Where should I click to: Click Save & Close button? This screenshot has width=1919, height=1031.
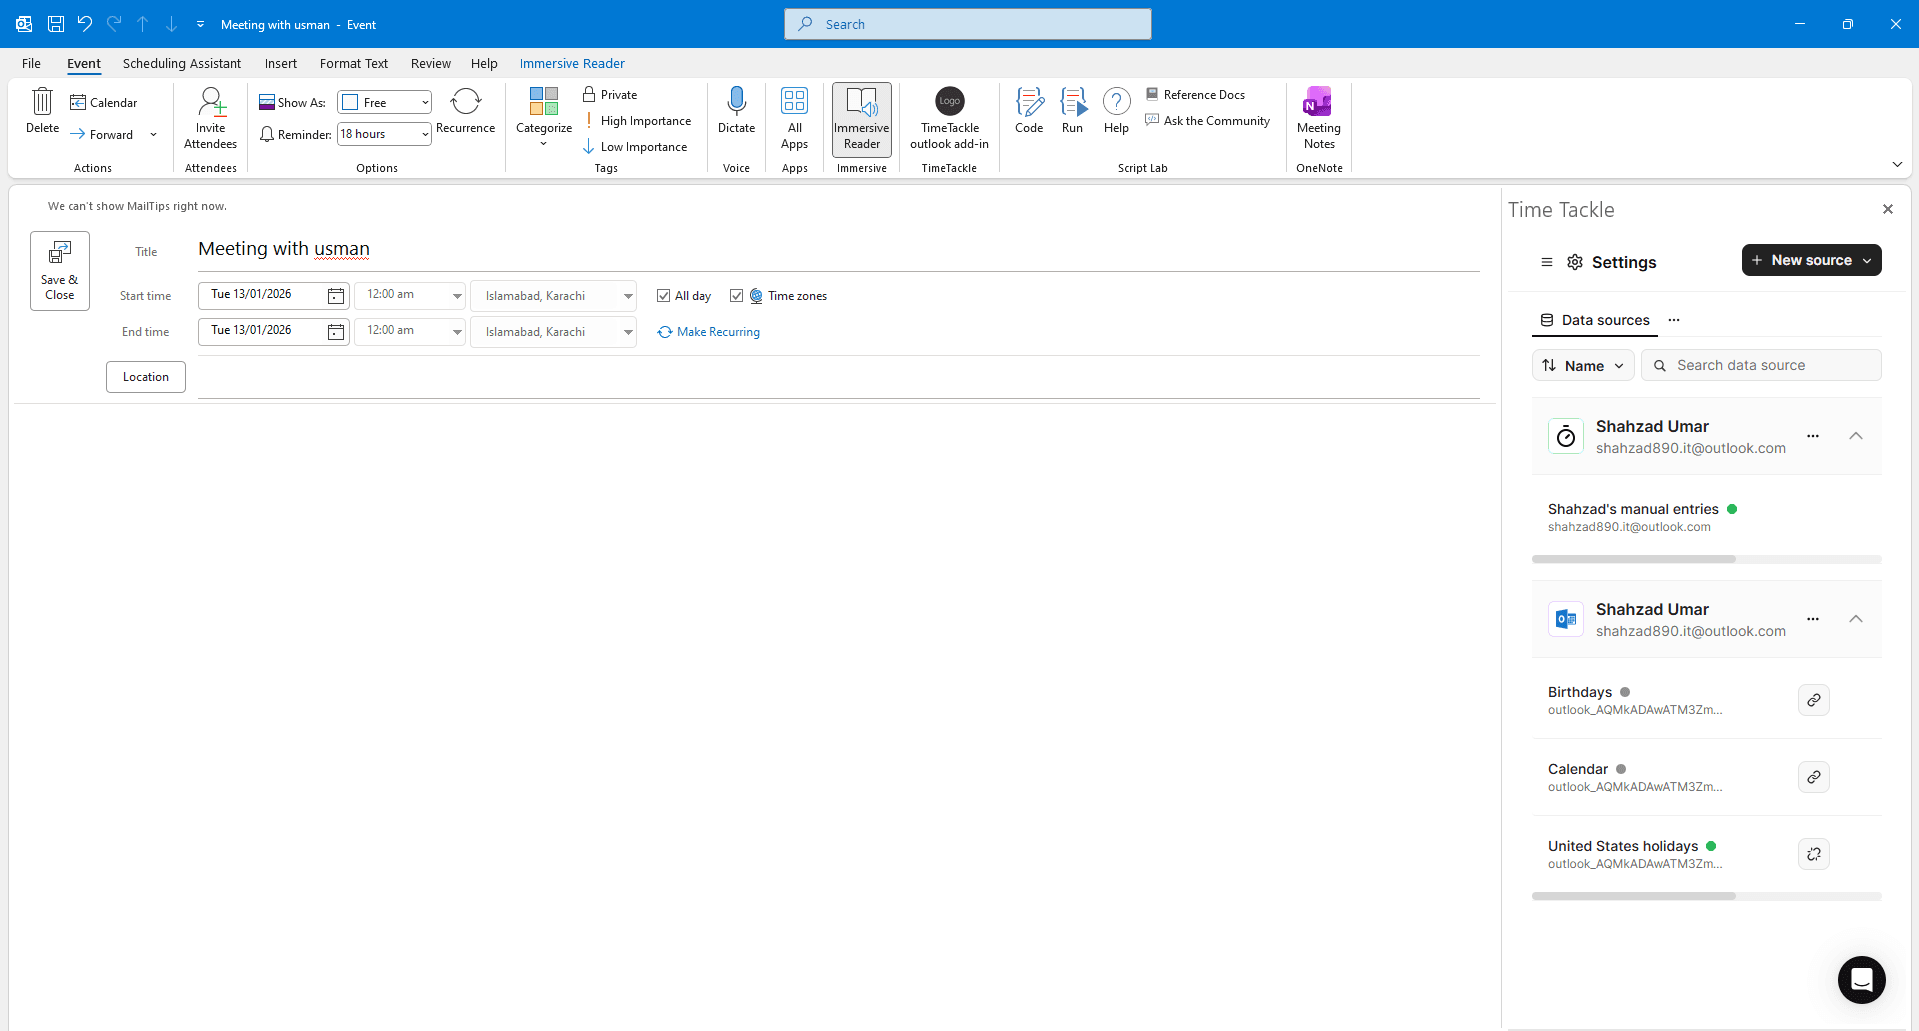(60, 271)
